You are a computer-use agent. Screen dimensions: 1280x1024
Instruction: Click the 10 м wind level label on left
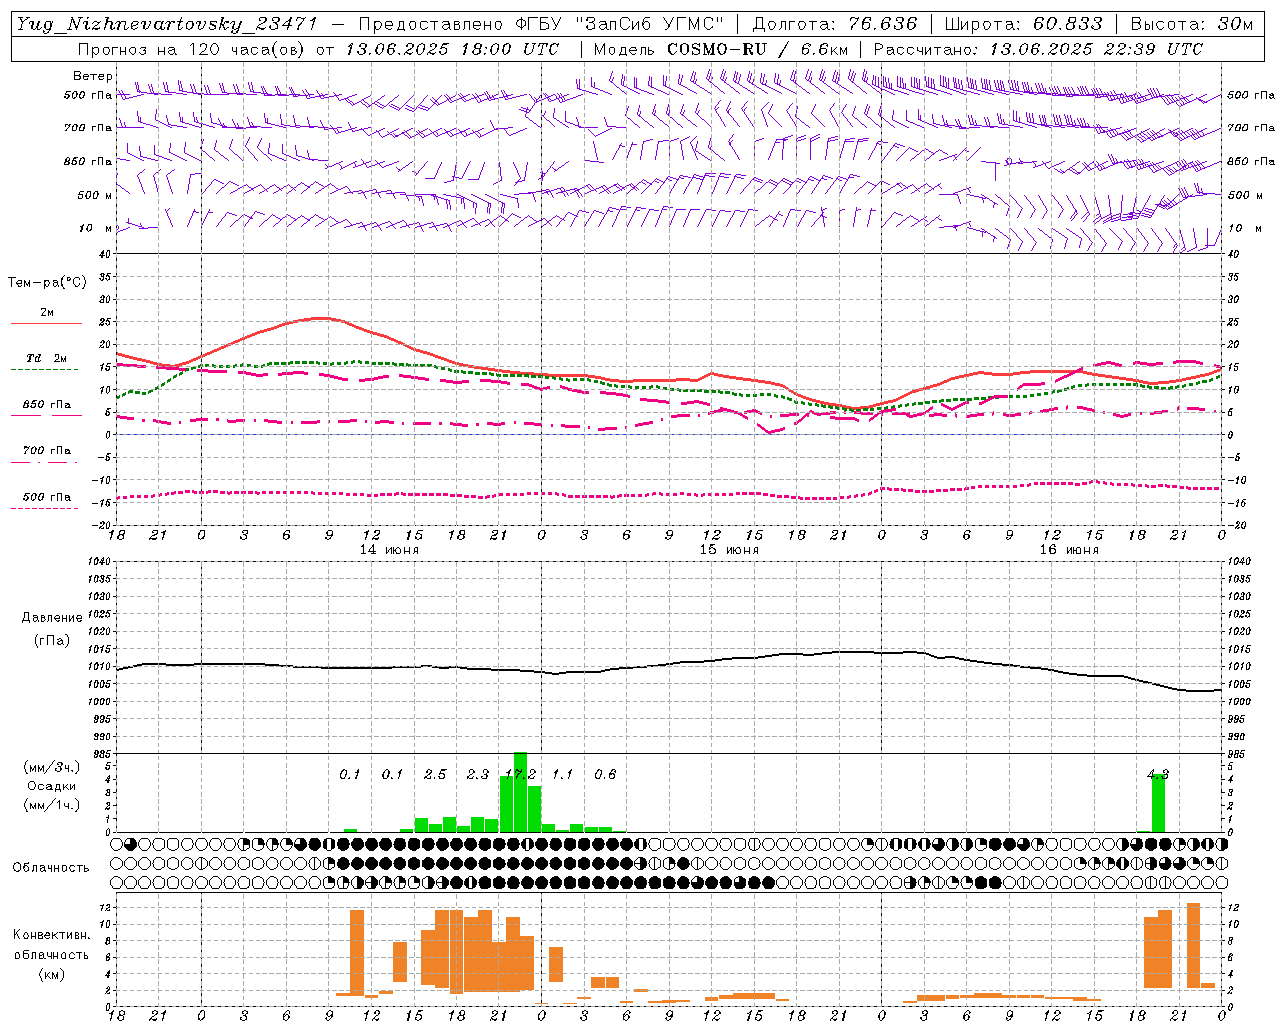95,228
